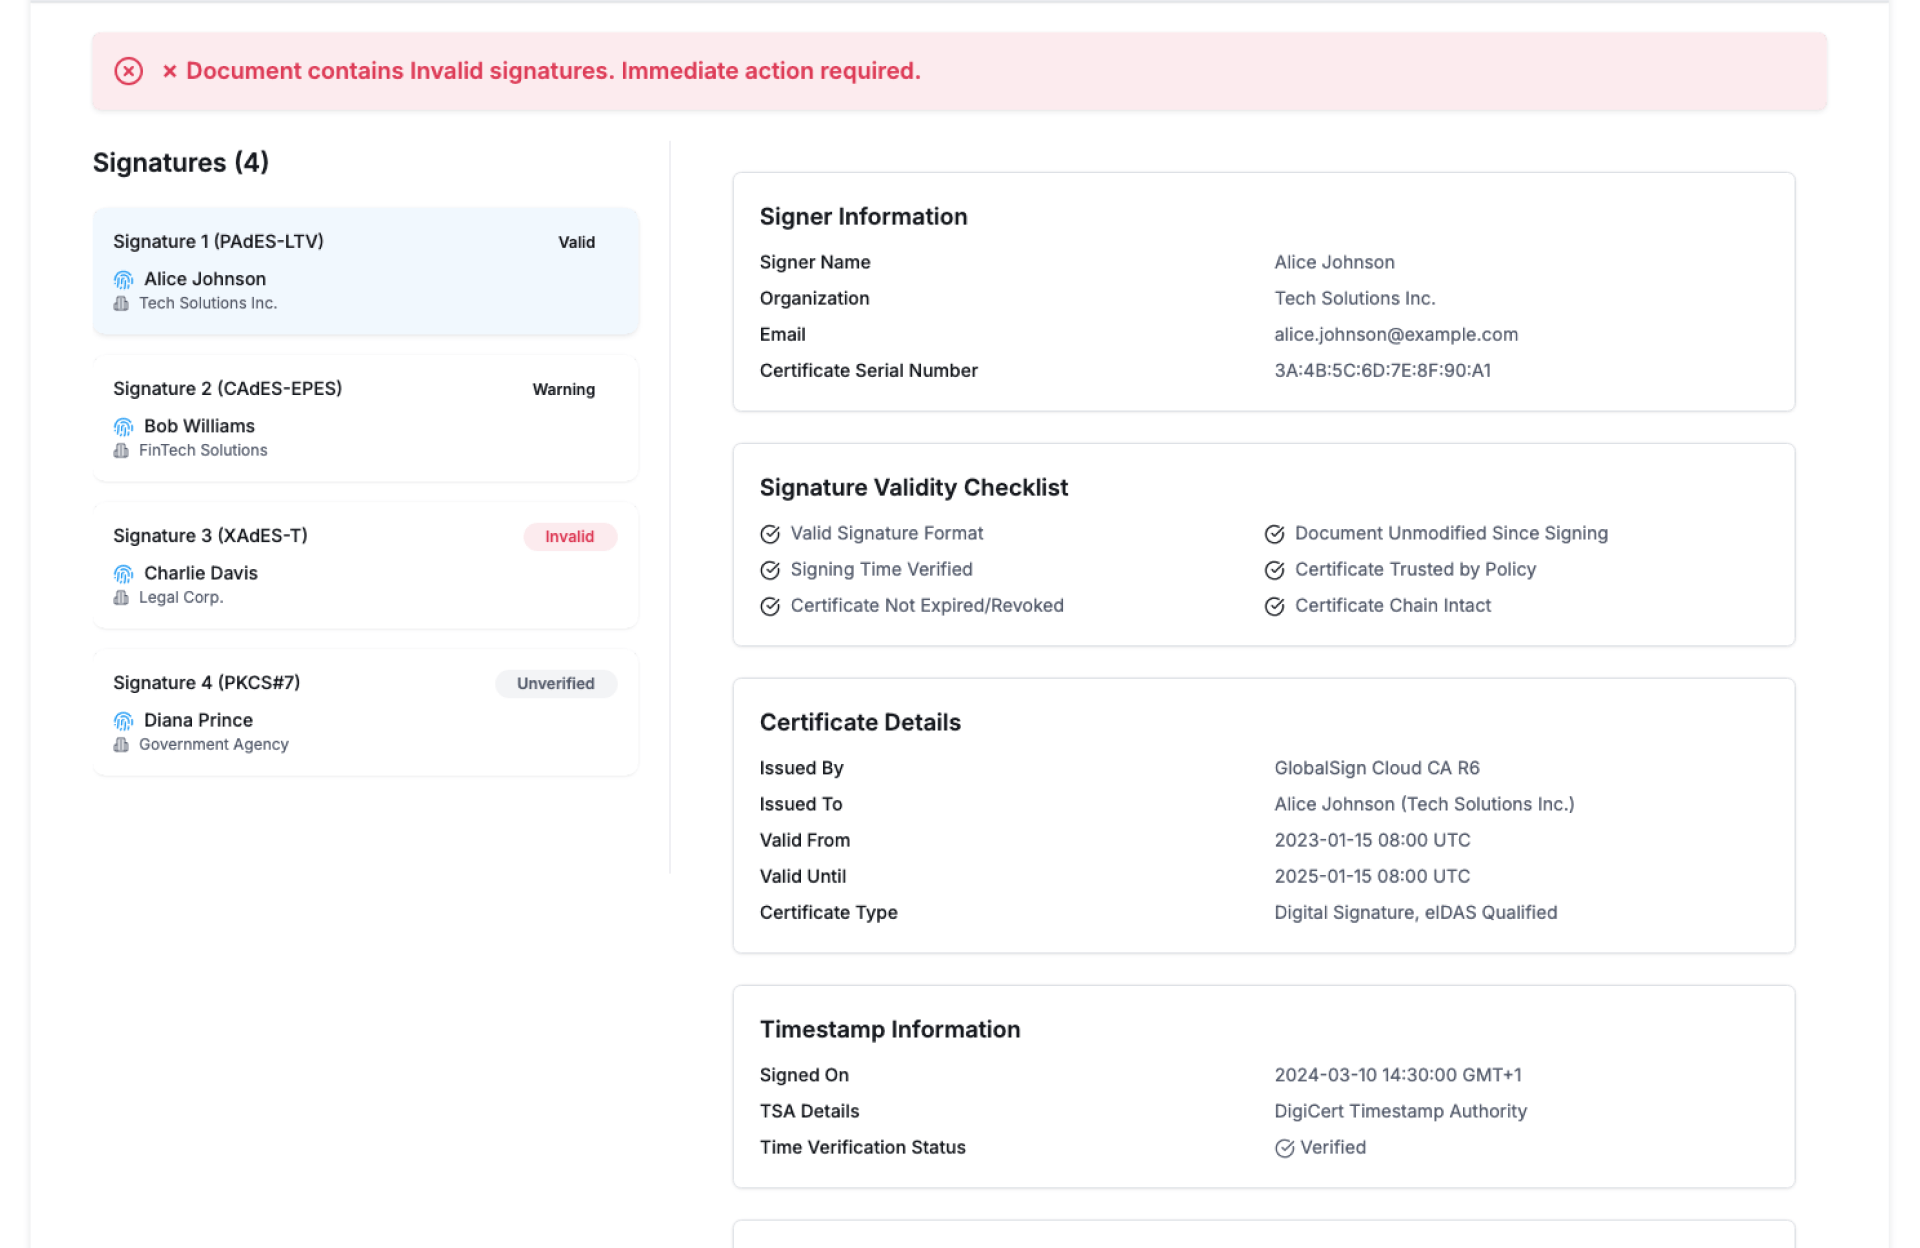This screenshot has width=1920, height=1248.
Task: Click Charlie Davis' fingerprint icon
Action: (123, 574)
